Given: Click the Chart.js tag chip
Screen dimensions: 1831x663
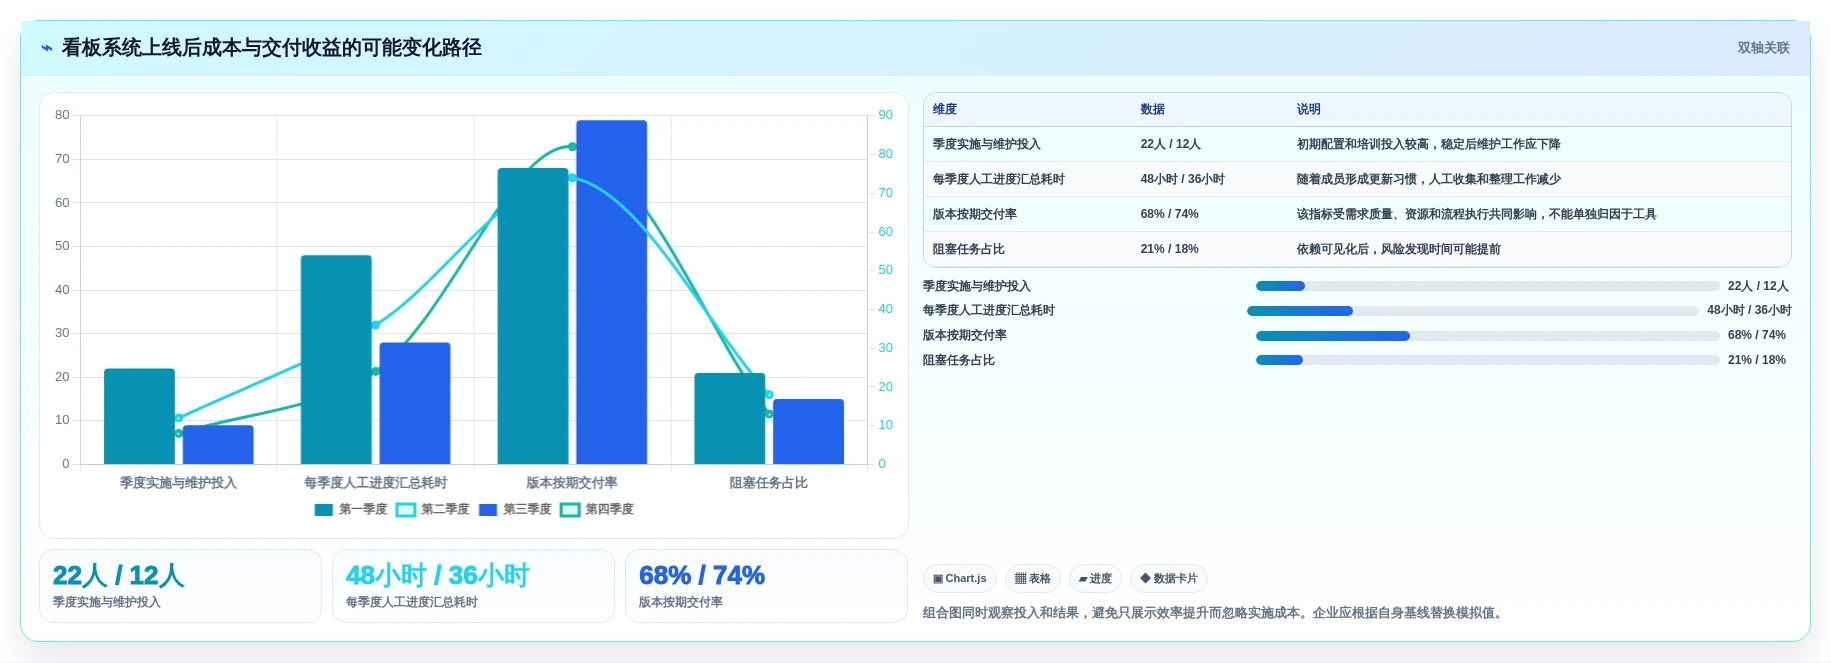Looking at the screenshot, I should coord(959,578).
